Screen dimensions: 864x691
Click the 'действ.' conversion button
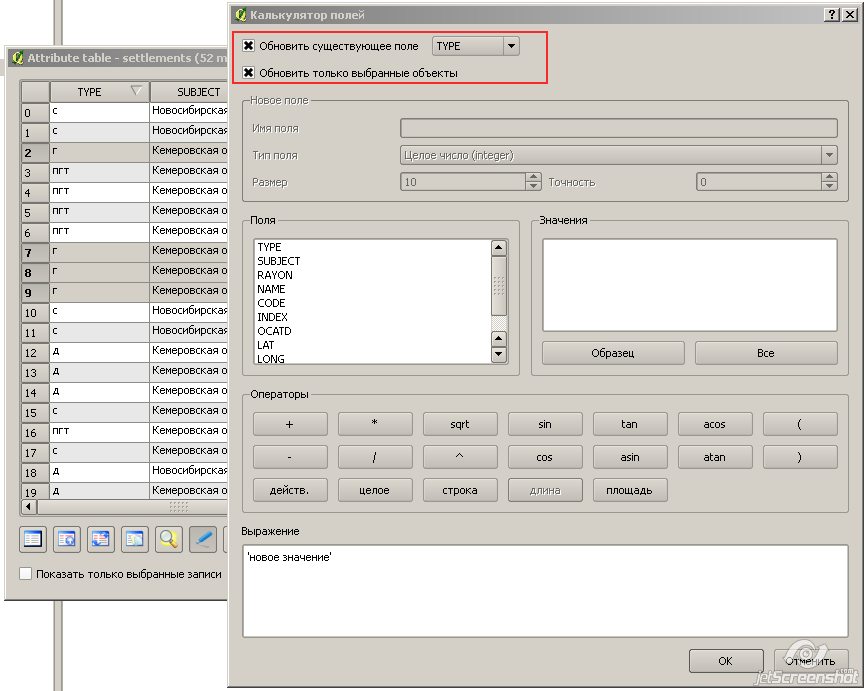coord(290,490)
